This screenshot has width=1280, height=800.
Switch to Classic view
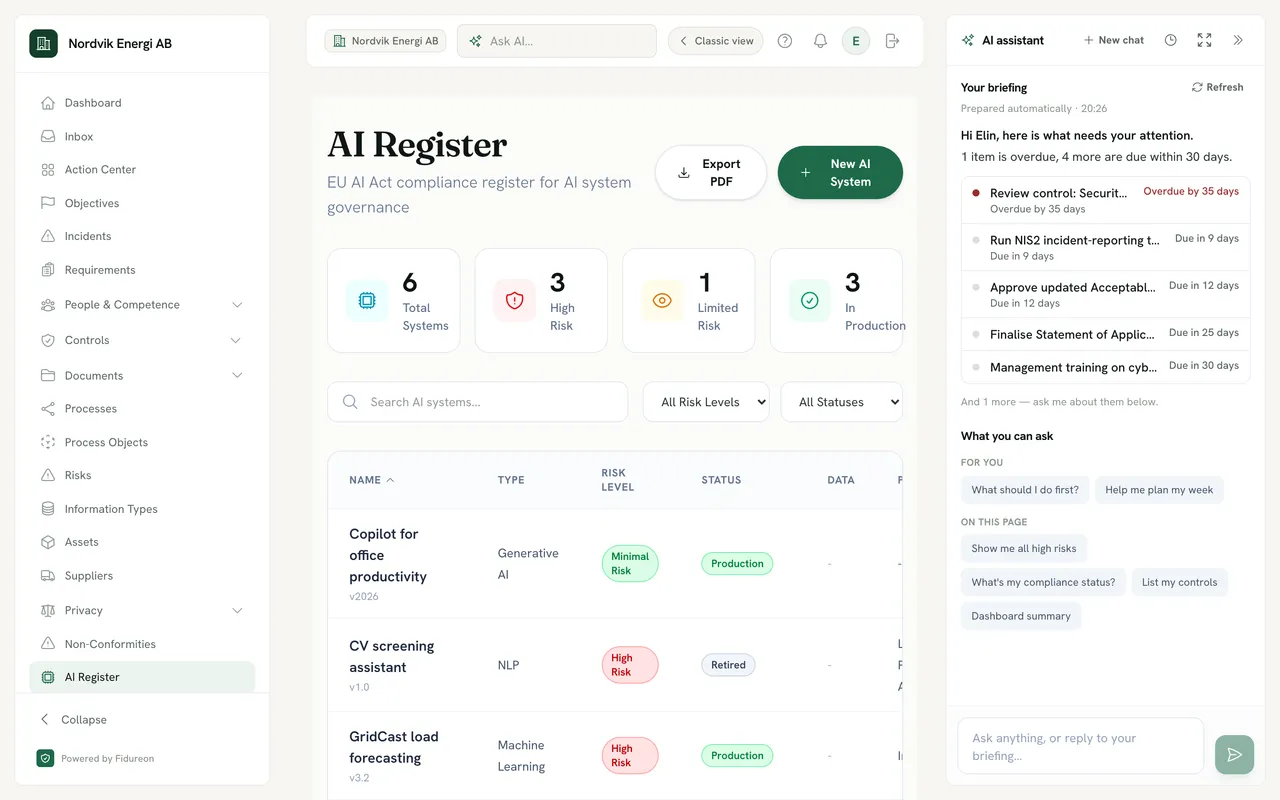716,41
